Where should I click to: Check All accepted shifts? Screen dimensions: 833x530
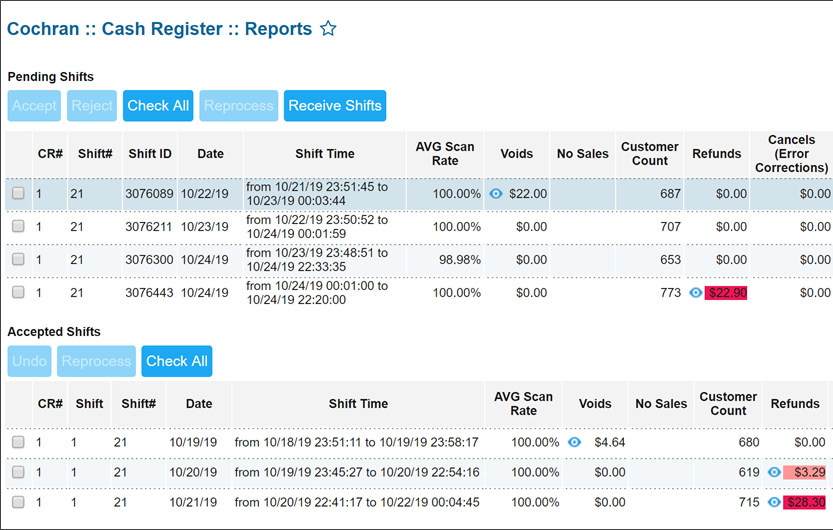[x=177, y=361]
